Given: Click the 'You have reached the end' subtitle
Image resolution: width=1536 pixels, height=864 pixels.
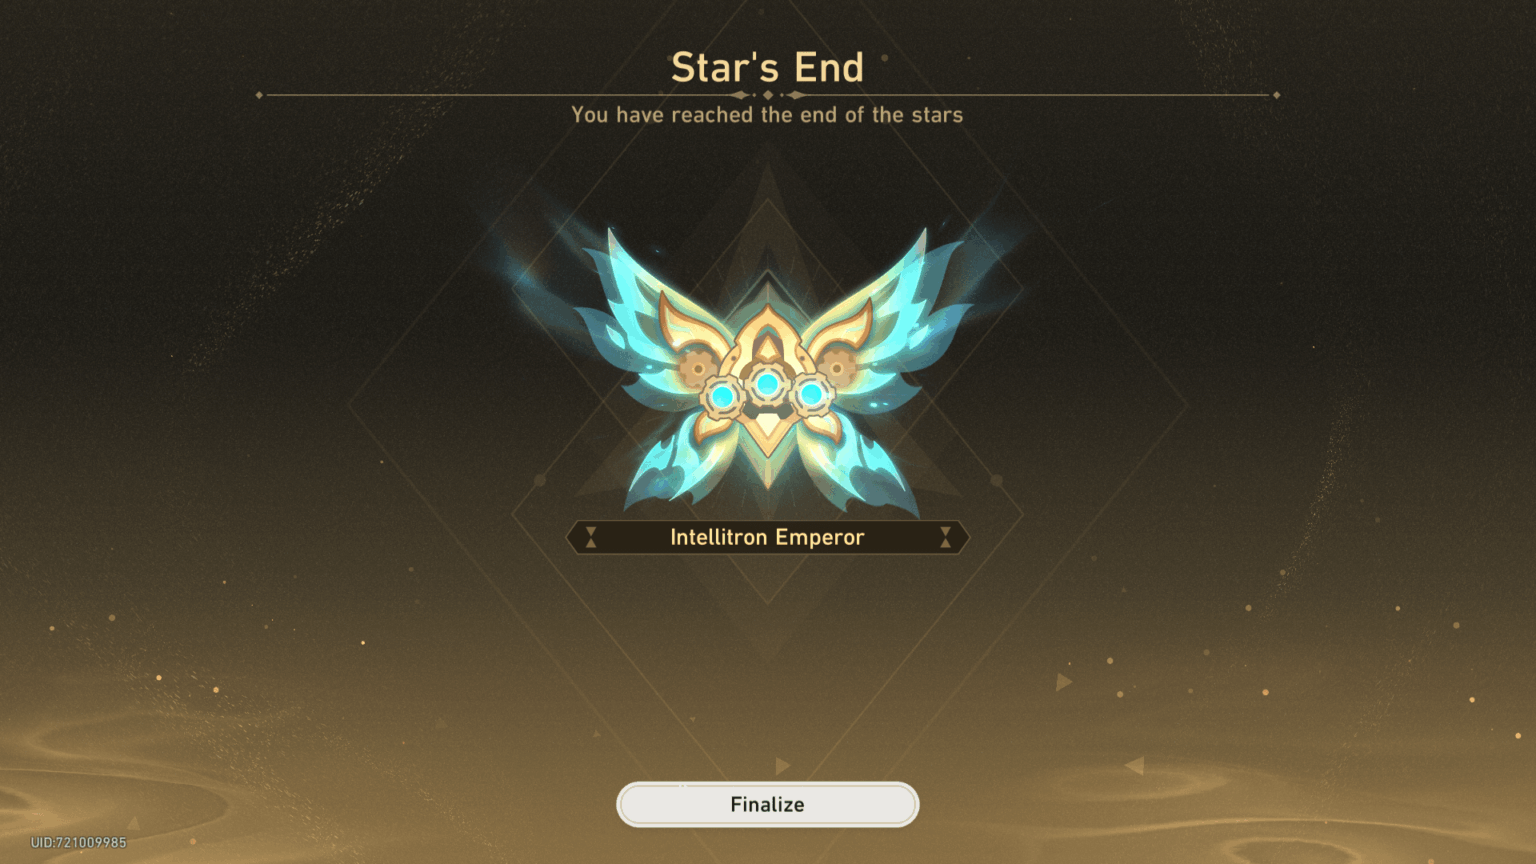Looking at the screenshot, I should (x=767, y=115).
